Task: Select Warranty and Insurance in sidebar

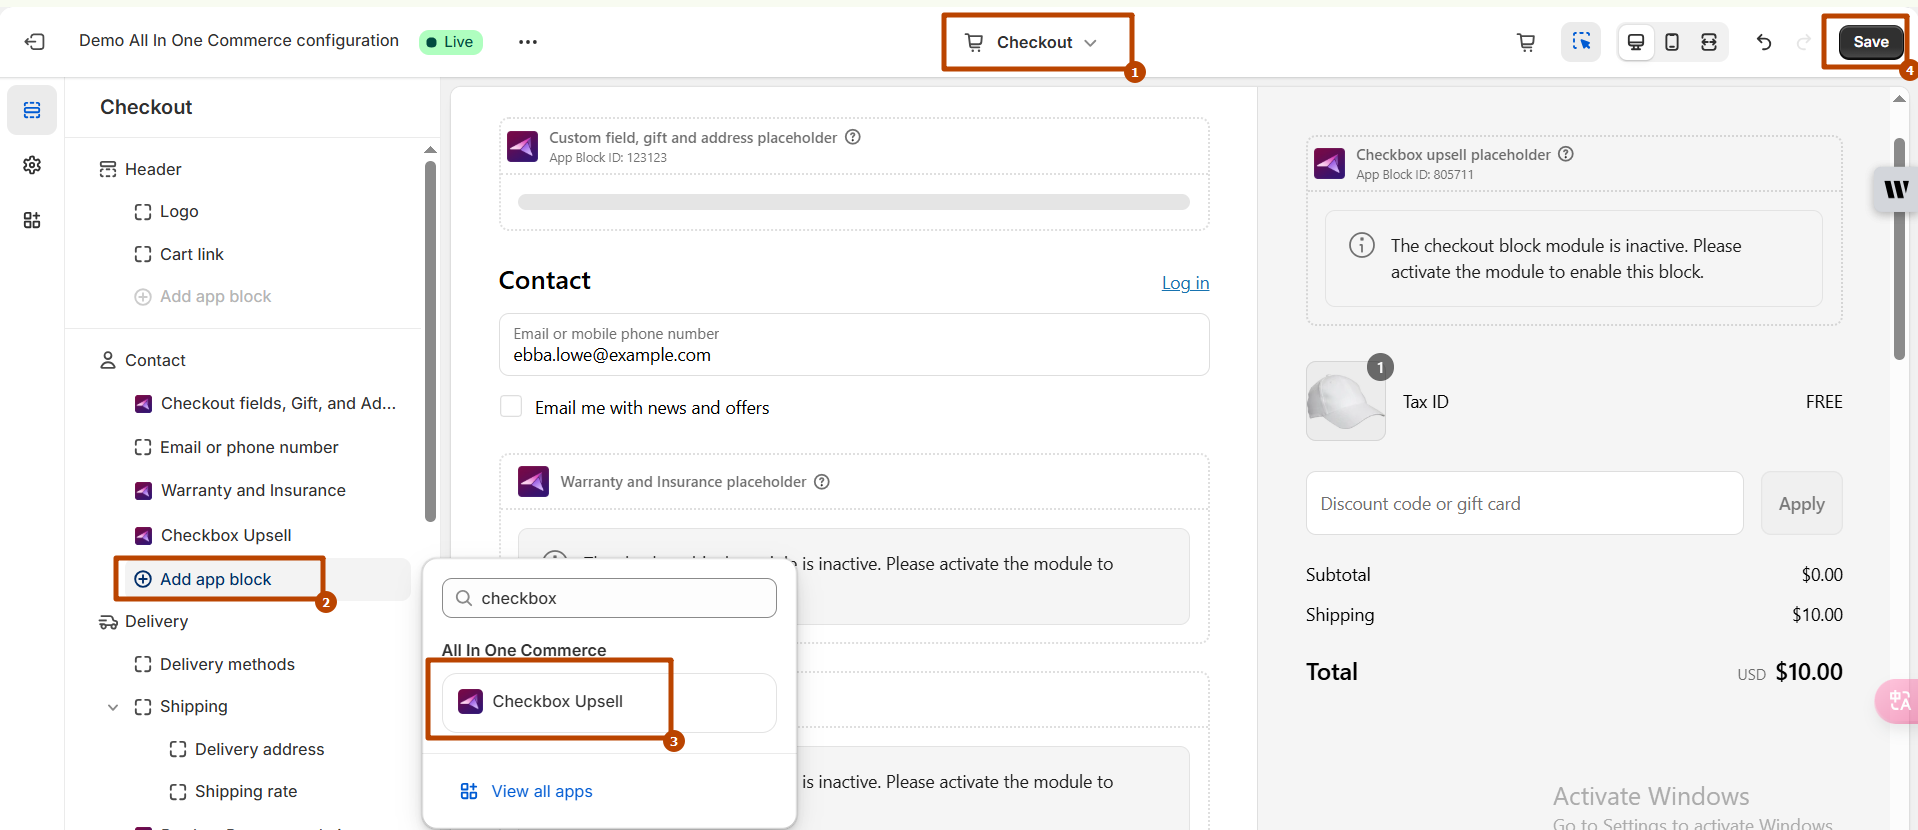Action: point(253,490)
